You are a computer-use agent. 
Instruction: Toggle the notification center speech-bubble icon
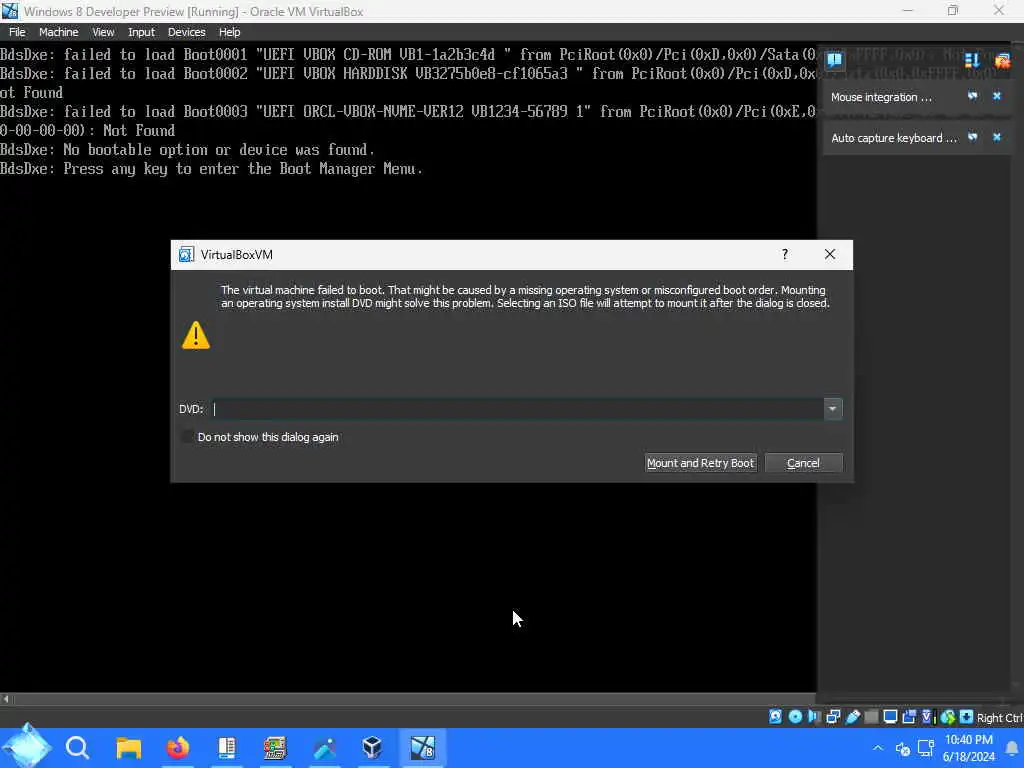(x=834, y=61)
